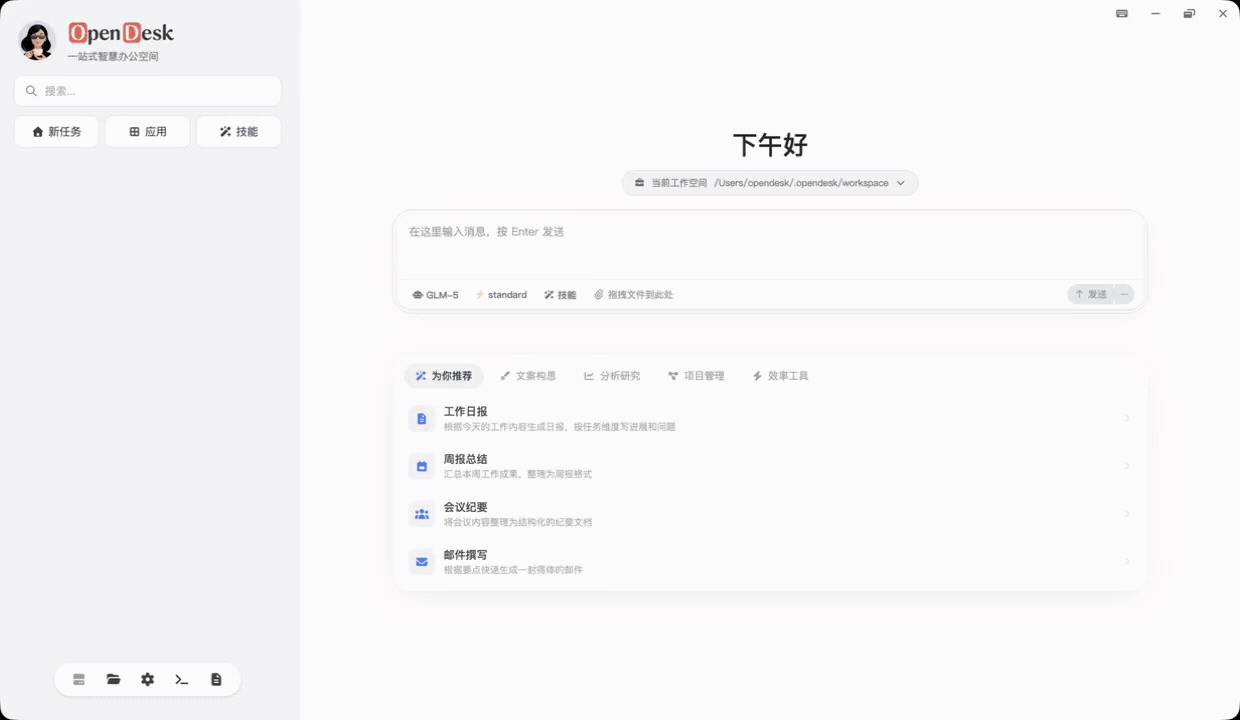The image size is (1240, 720).
Task: Change the standard mode selector
Action: (x=501, y=295)
